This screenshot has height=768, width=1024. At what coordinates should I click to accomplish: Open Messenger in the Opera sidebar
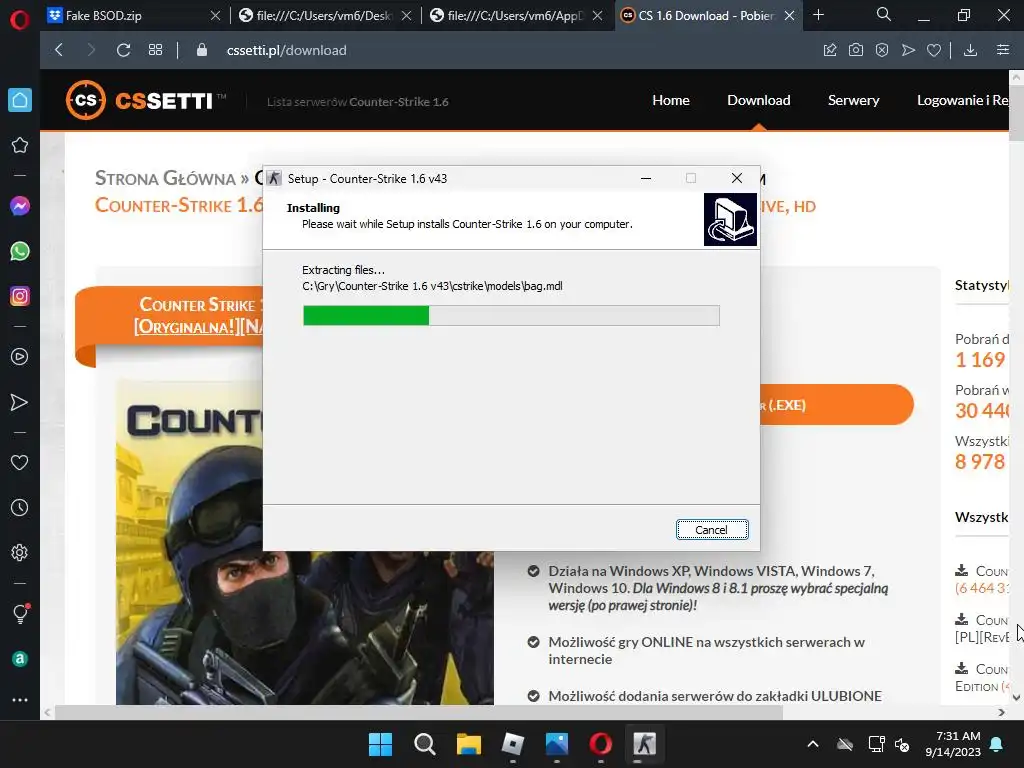20,206
